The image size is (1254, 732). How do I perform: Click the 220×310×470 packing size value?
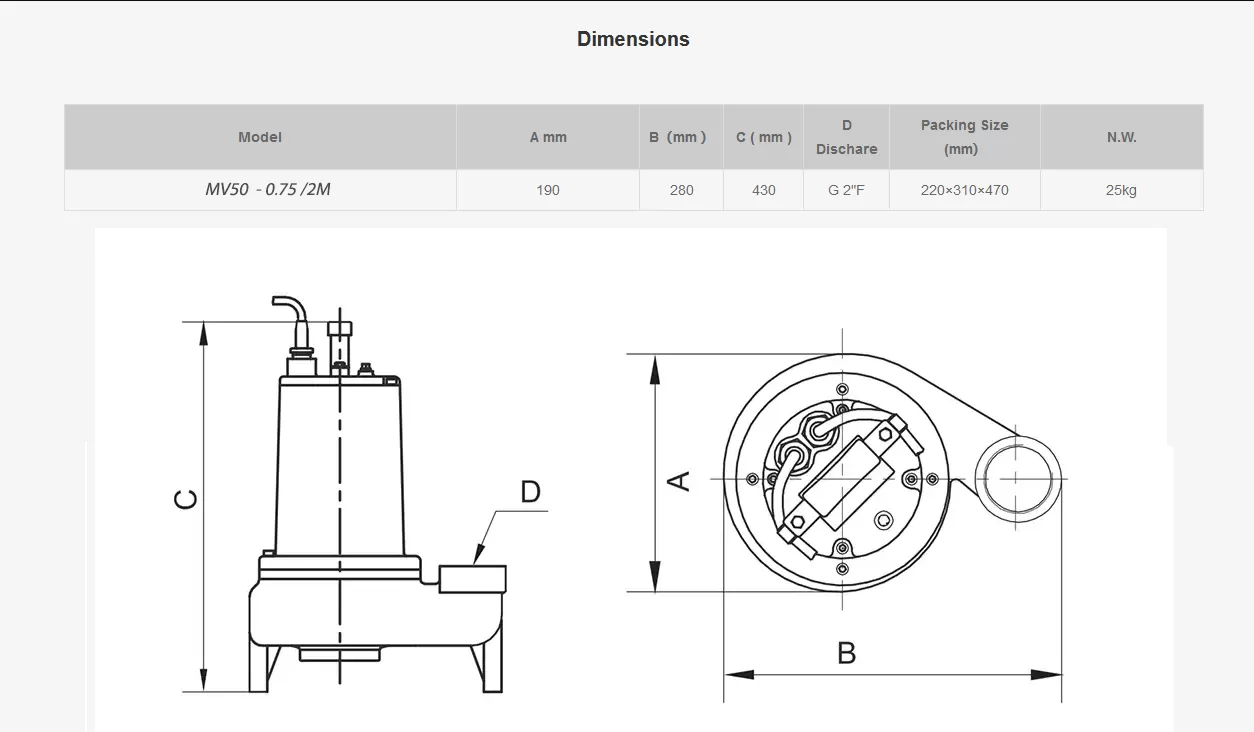[x=964, y=189]
